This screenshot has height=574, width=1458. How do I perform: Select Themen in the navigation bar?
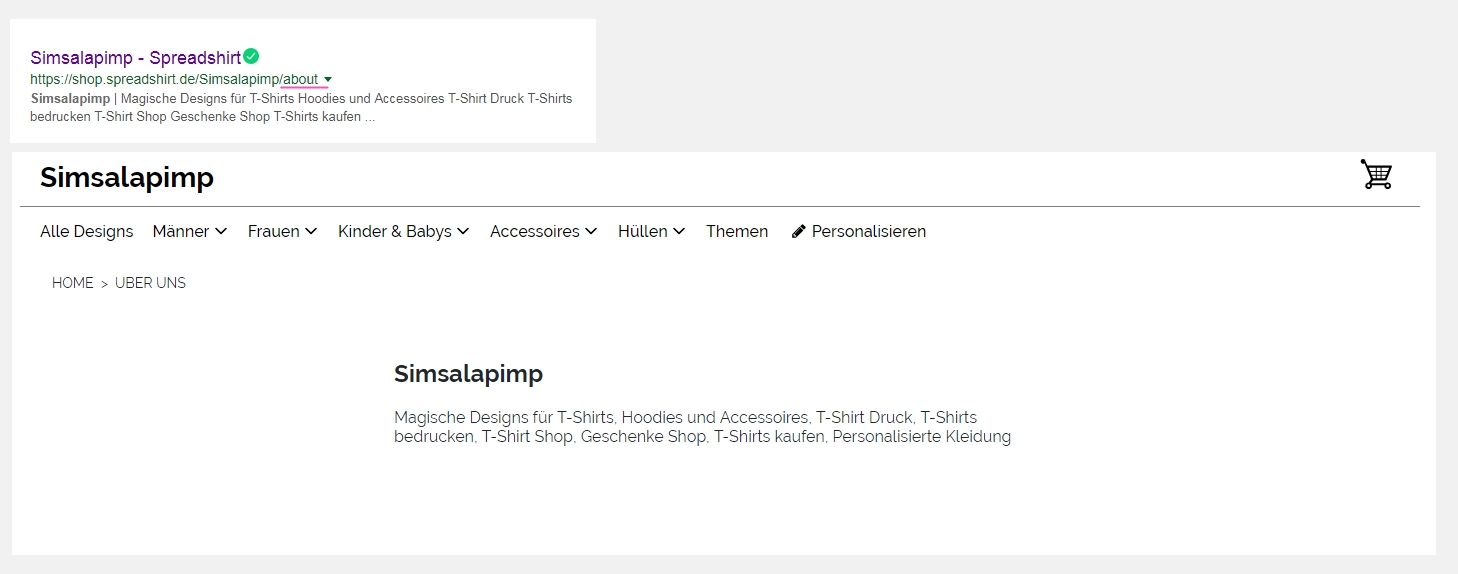(737, 232)
